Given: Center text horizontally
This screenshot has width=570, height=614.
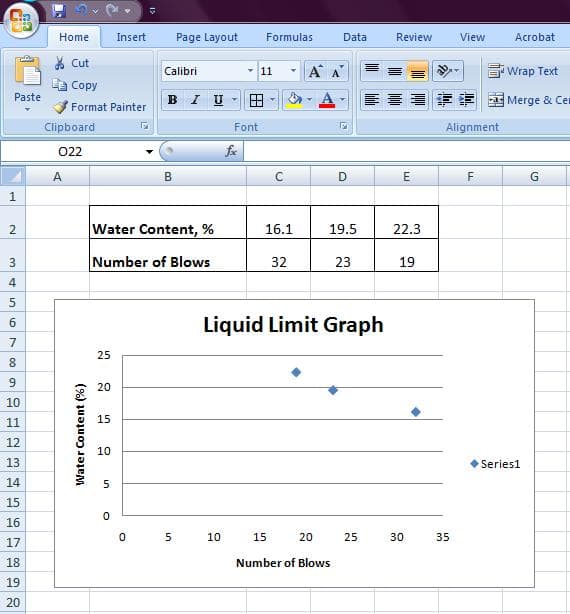Looking at the screenshot, I should (x=395, y=100).
